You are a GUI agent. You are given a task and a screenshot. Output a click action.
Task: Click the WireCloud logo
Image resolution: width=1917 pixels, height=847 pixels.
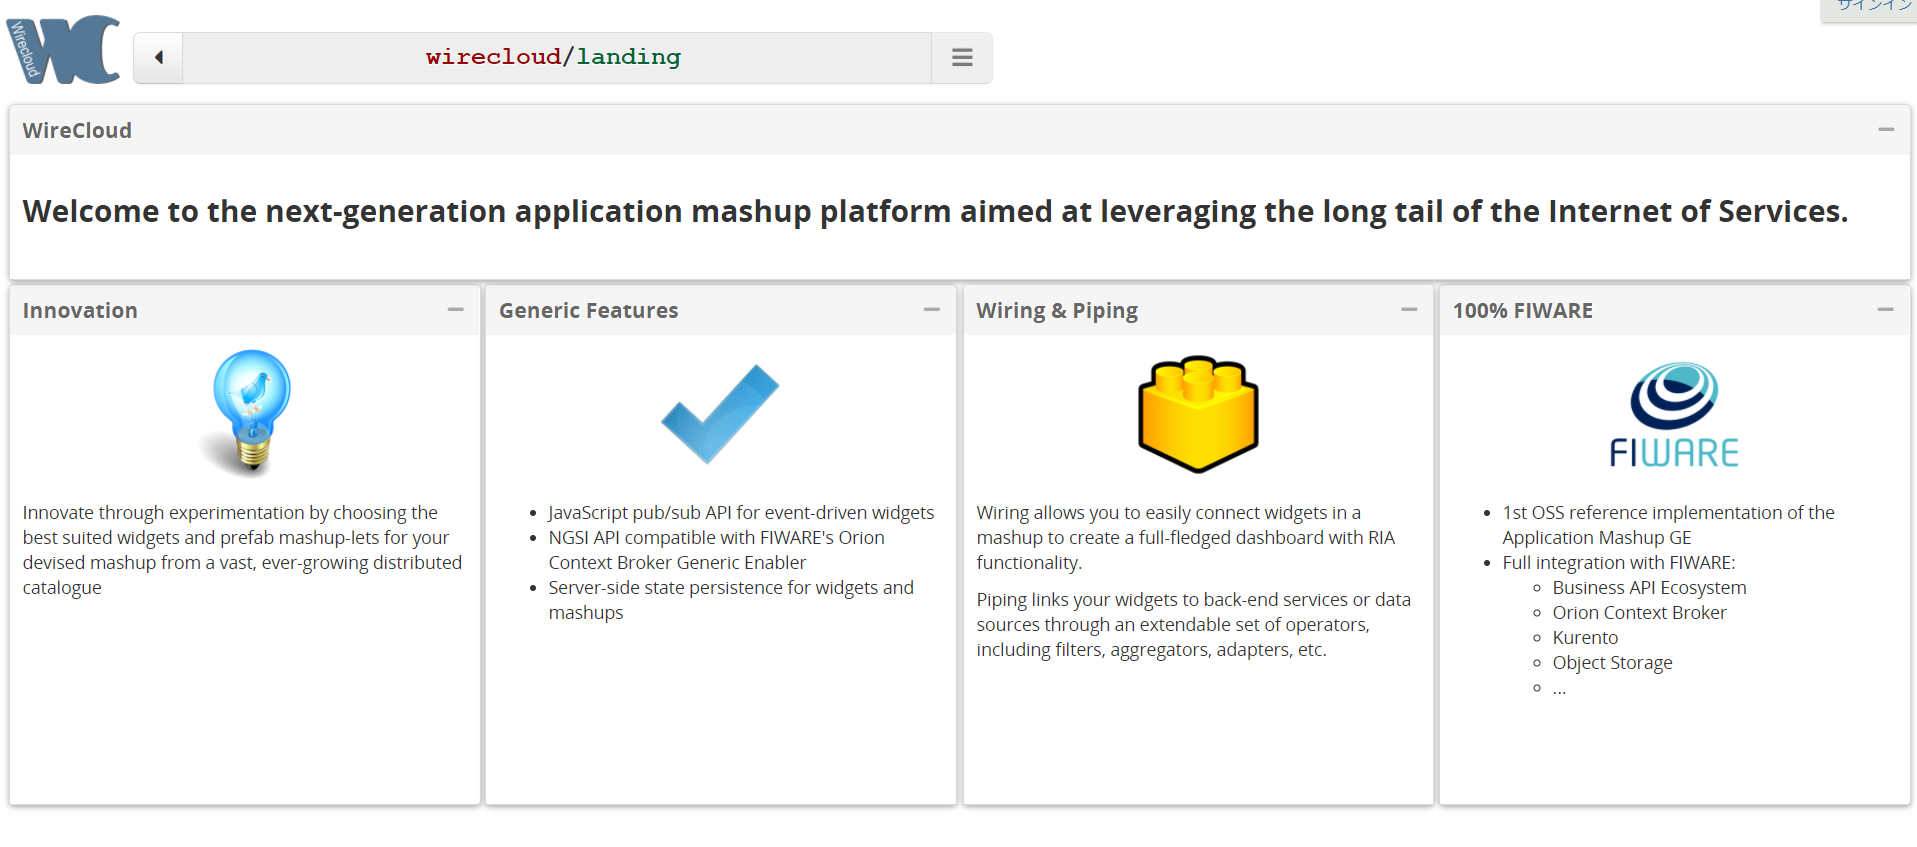pos(63,49)
